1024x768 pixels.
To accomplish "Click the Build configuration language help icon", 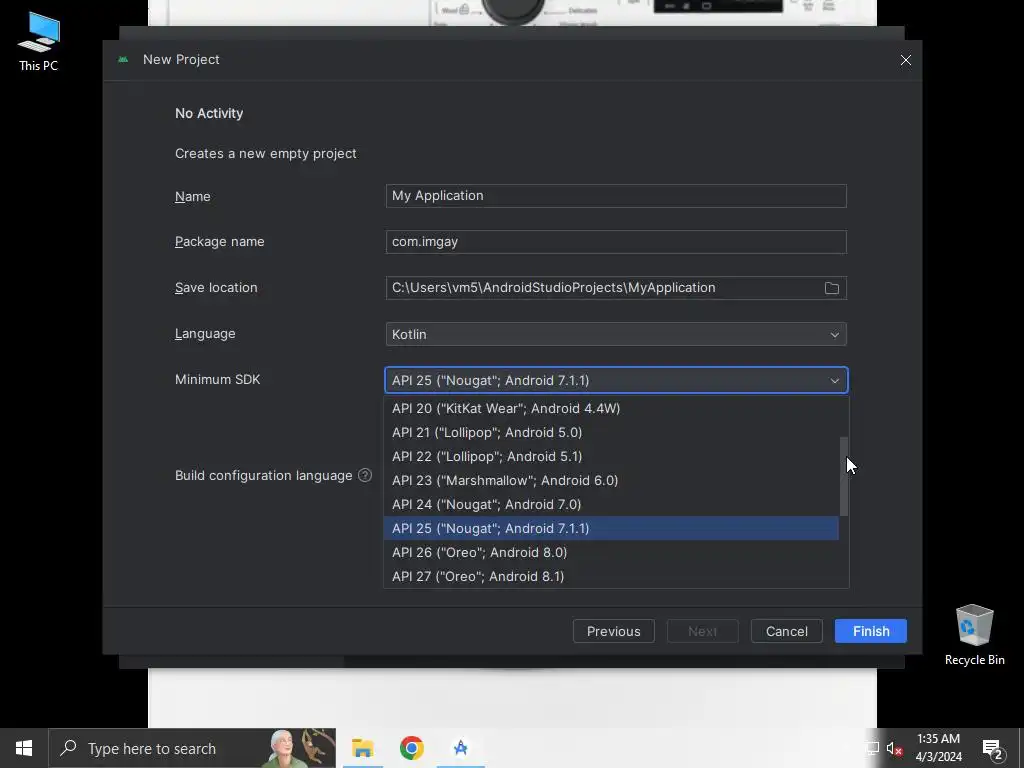I will pos(365,475).
